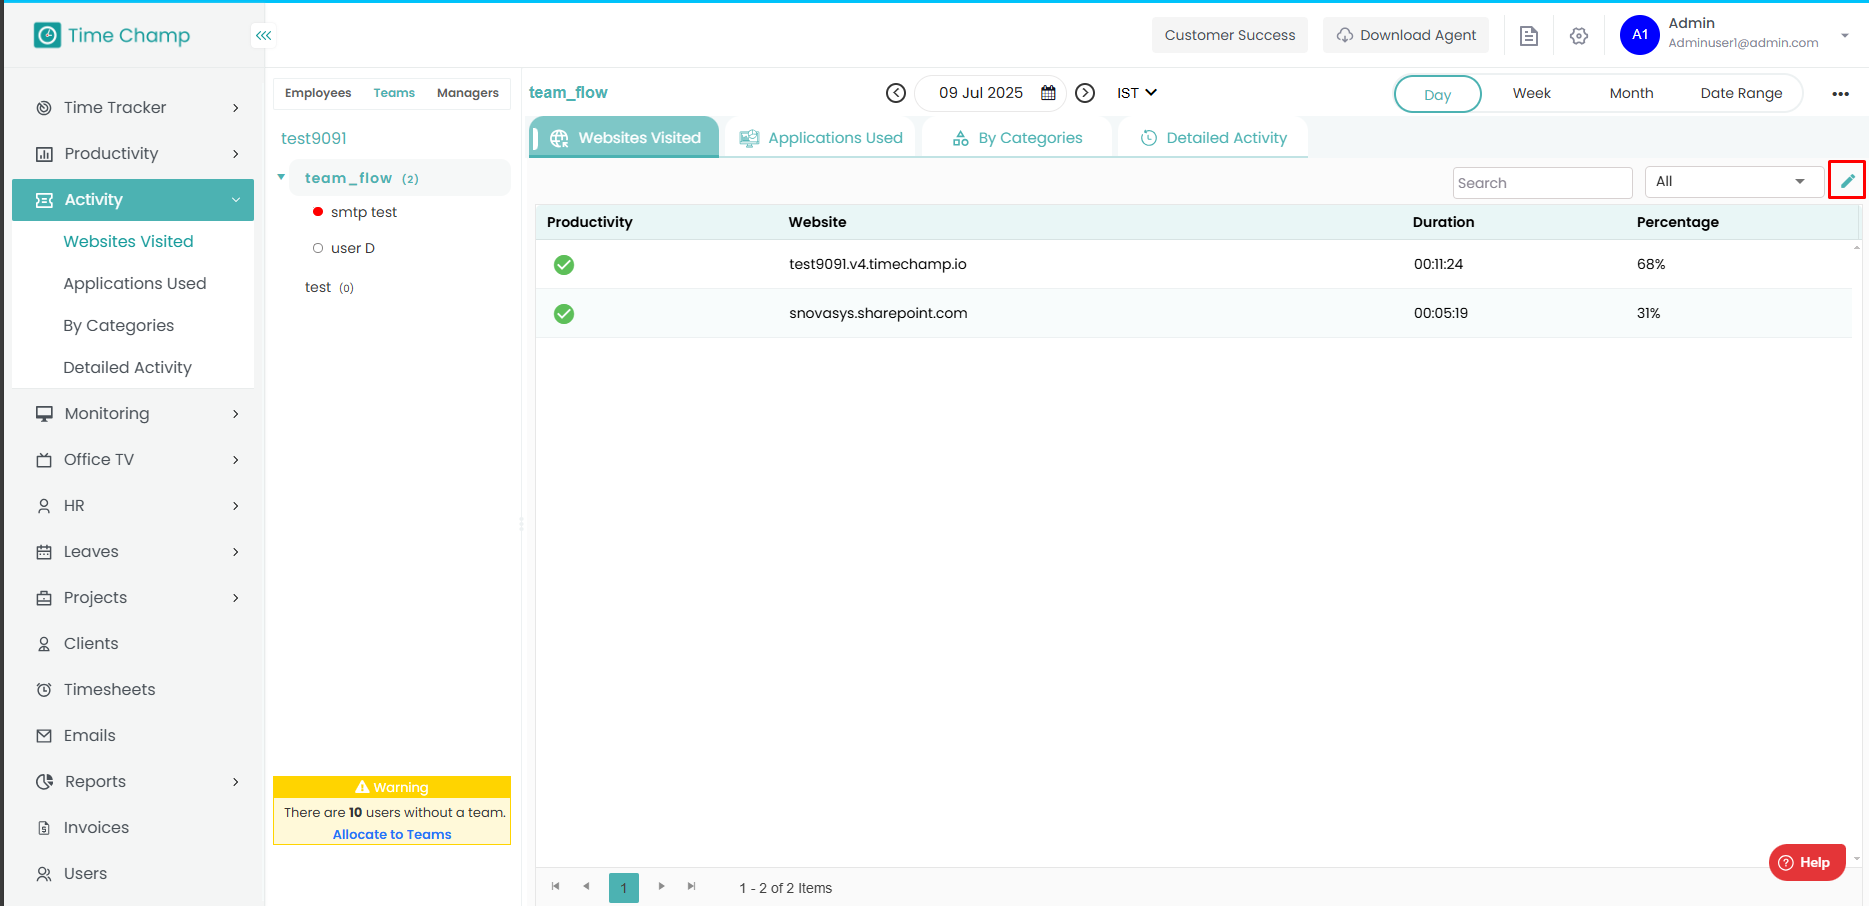Click the Search input field
The width and height of the screenshot is (1869, 906).
(1541, 183)
